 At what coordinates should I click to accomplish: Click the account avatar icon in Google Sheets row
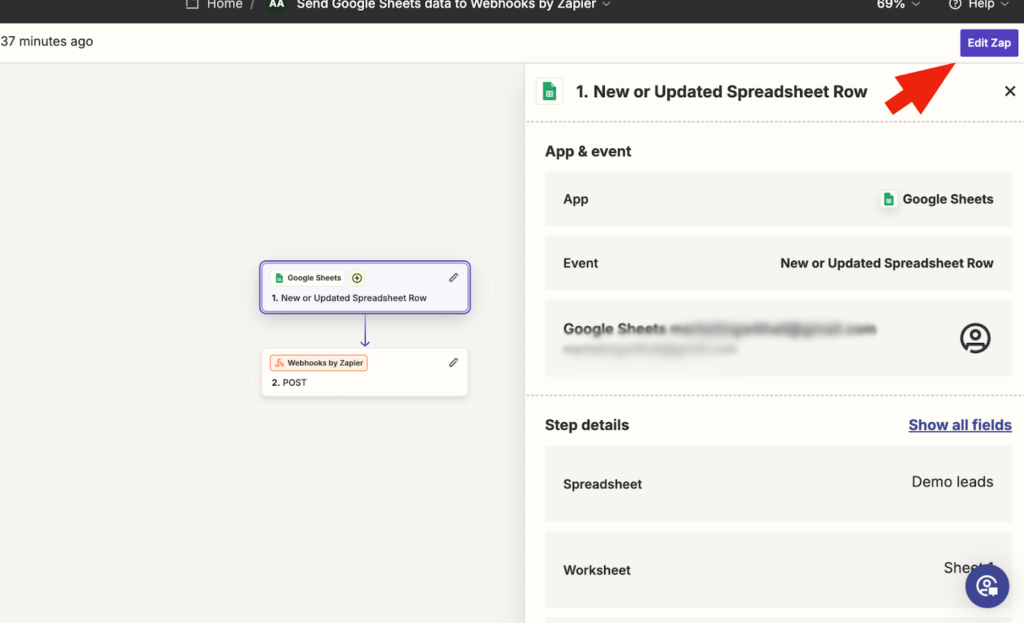pyautogui.click(x=975, y=338)
